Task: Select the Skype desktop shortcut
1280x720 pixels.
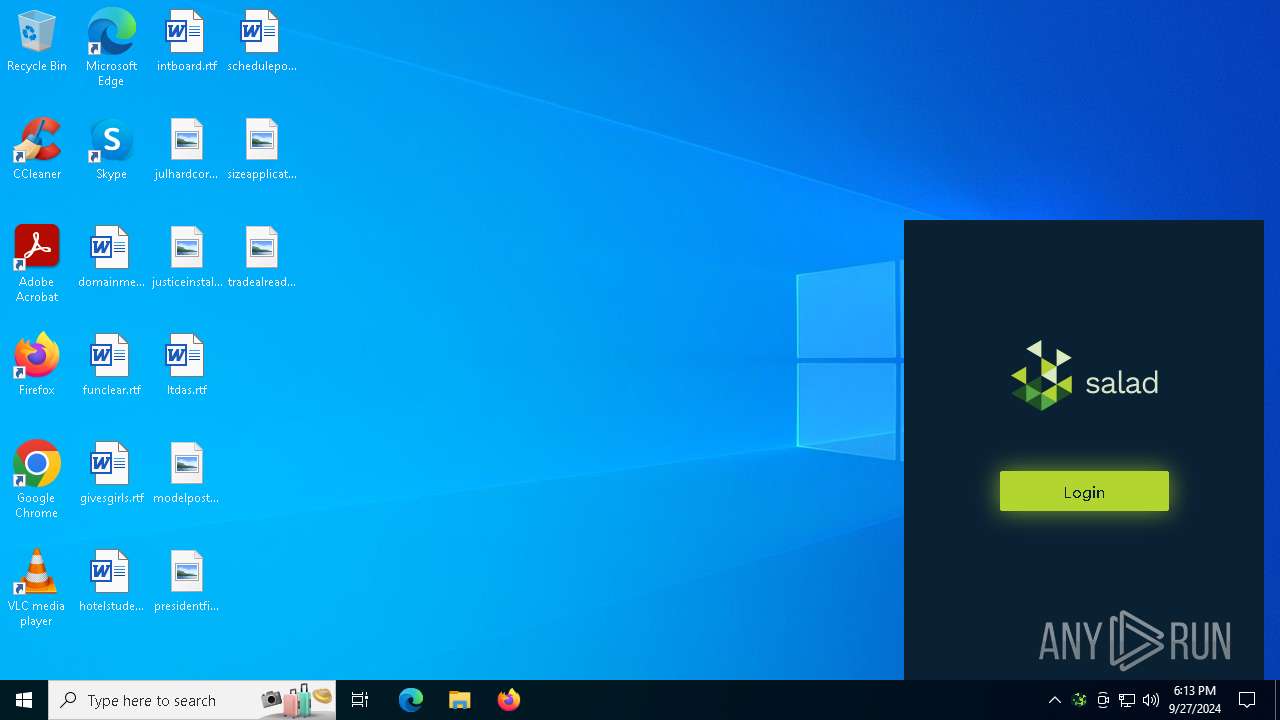Action: pos(111,150)
